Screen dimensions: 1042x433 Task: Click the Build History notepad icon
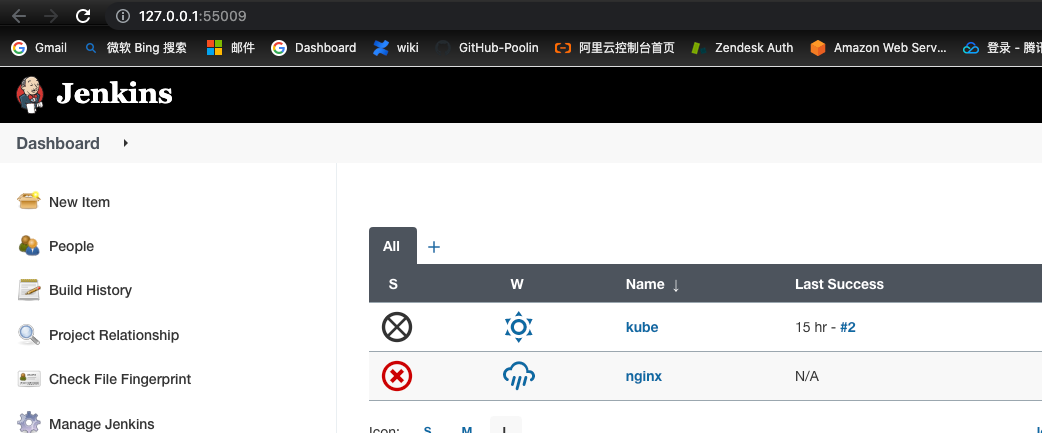point(29,290)
